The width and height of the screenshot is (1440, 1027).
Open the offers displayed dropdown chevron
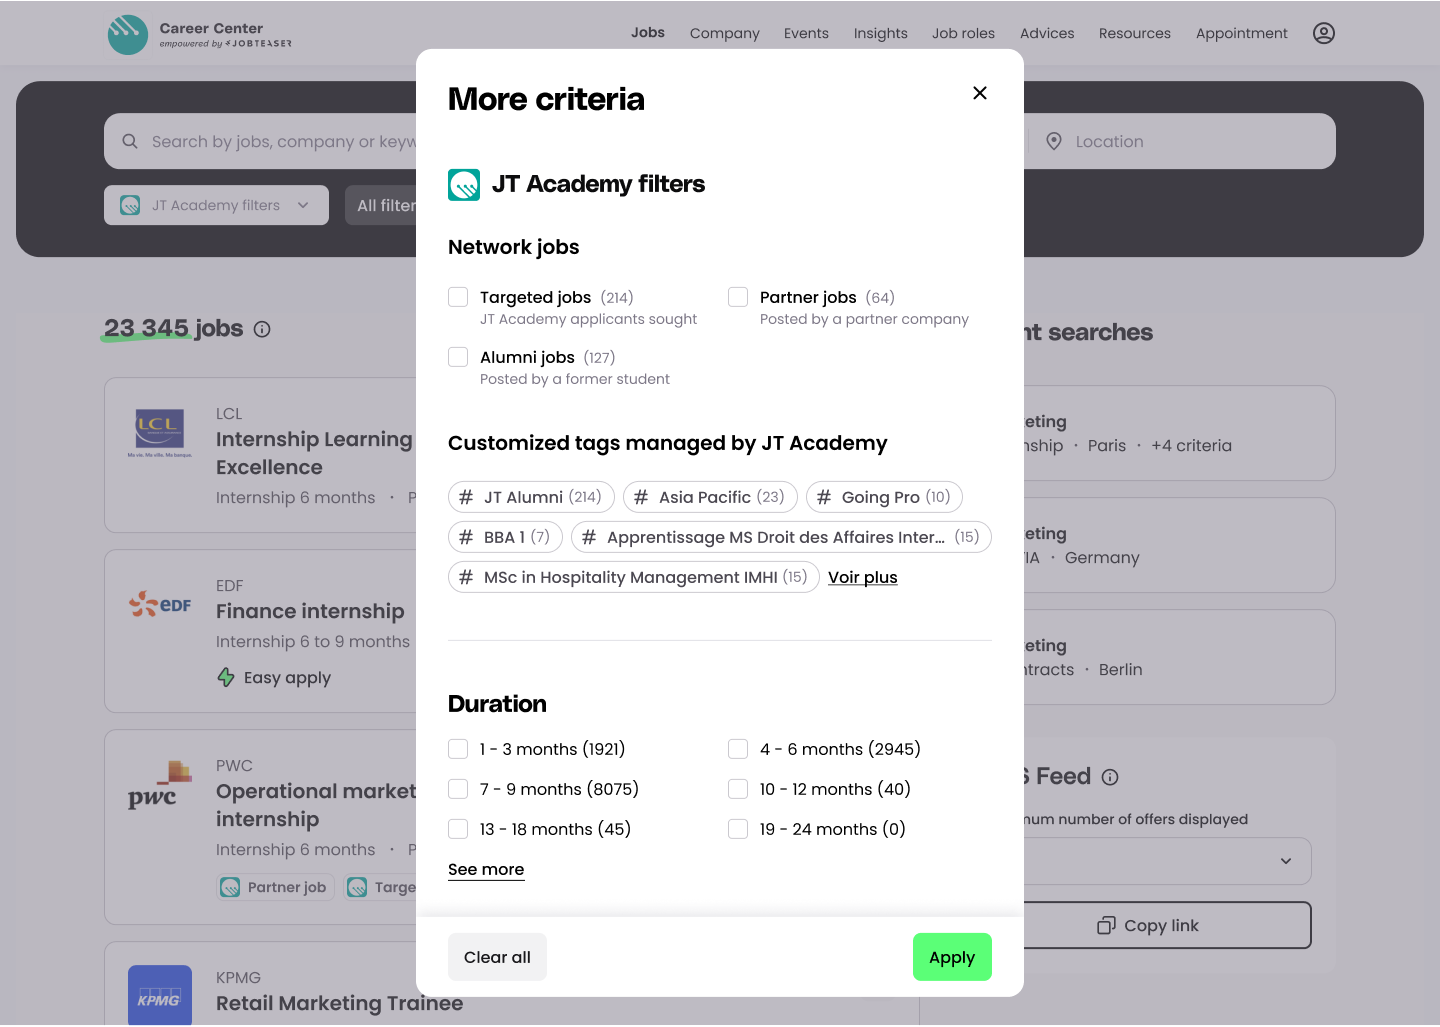(x=1286, y=861)
